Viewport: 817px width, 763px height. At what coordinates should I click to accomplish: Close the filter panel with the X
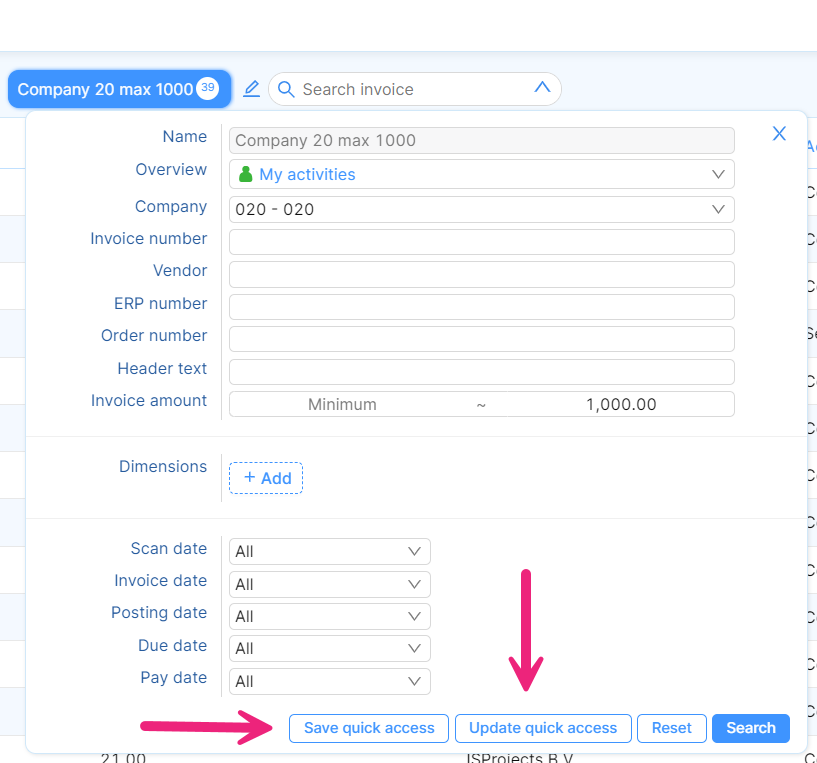click(x=779, y=134)
